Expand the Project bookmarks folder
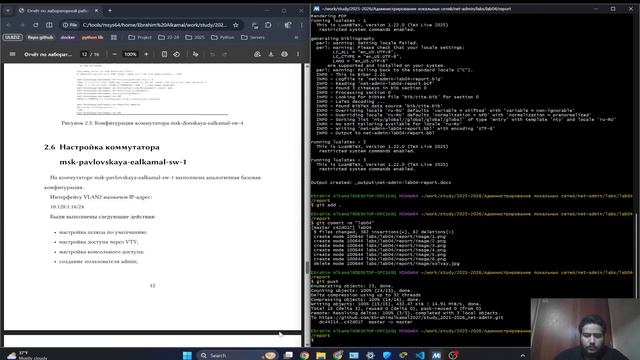640x360 pixels. 140,37
